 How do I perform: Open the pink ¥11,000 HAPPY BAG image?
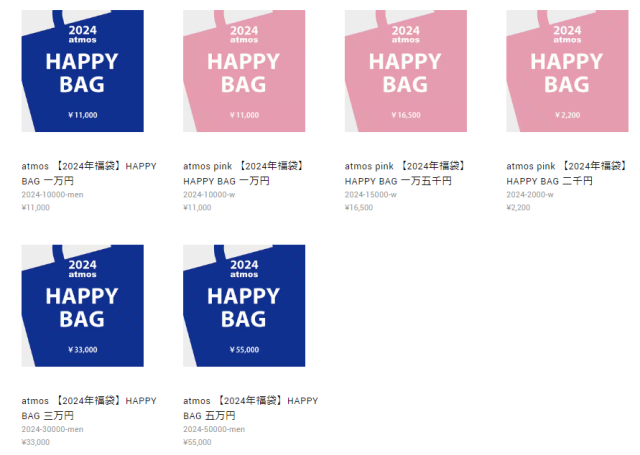pos(244,71)
